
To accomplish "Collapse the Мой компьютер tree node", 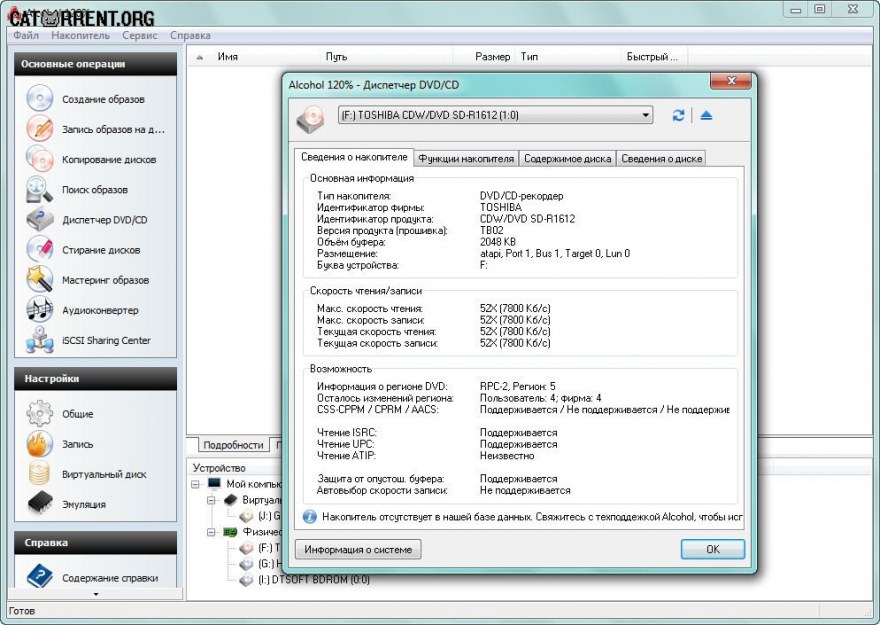I will click(195, 484).
